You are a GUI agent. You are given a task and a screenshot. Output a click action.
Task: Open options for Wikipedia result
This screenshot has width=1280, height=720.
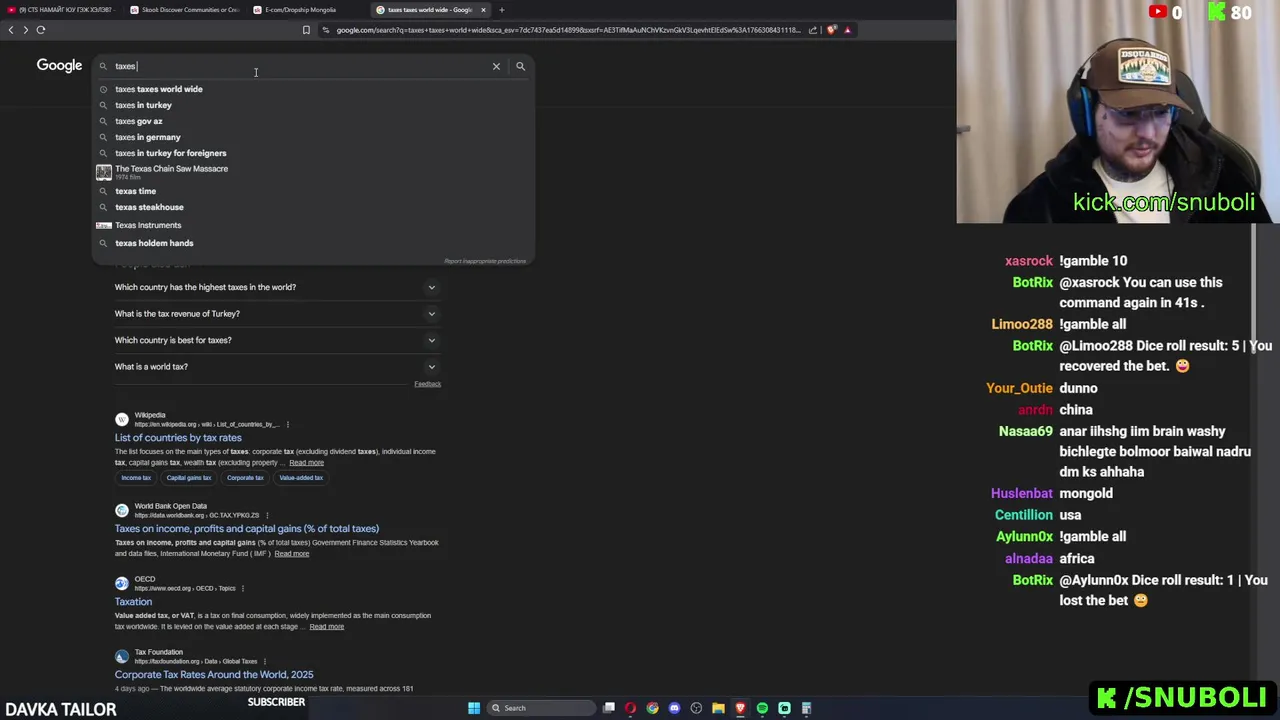coord(288,424)
